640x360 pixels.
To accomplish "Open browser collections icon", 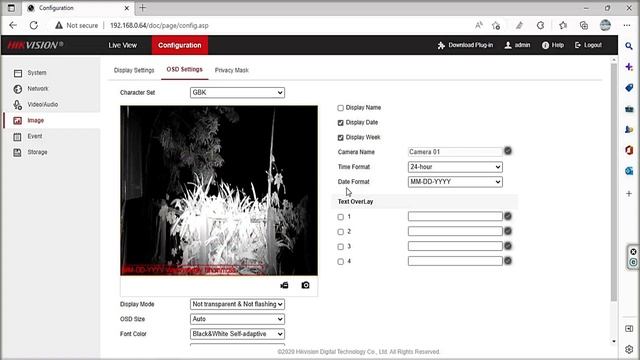I will point(584,25).
